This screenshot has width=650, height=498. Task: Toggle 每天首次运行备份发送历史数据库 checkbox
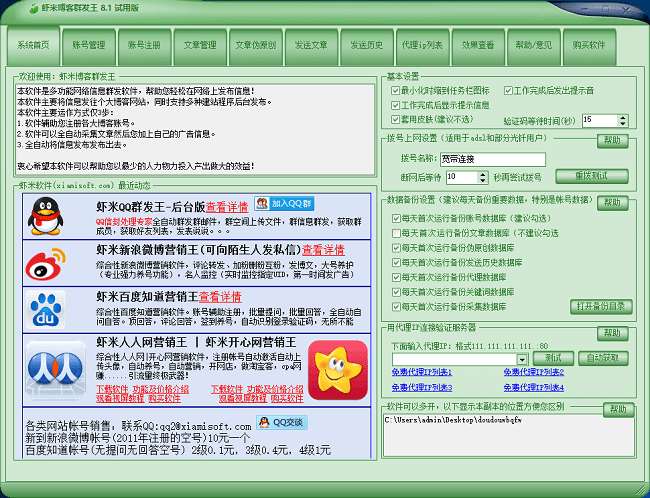click(x=396, y=262)
